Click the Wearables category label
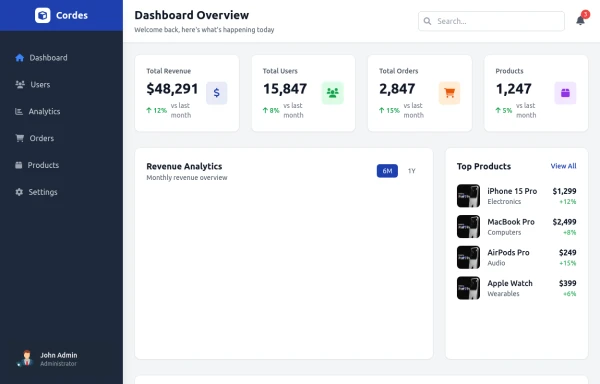The image size is (600, 384). 503,294
